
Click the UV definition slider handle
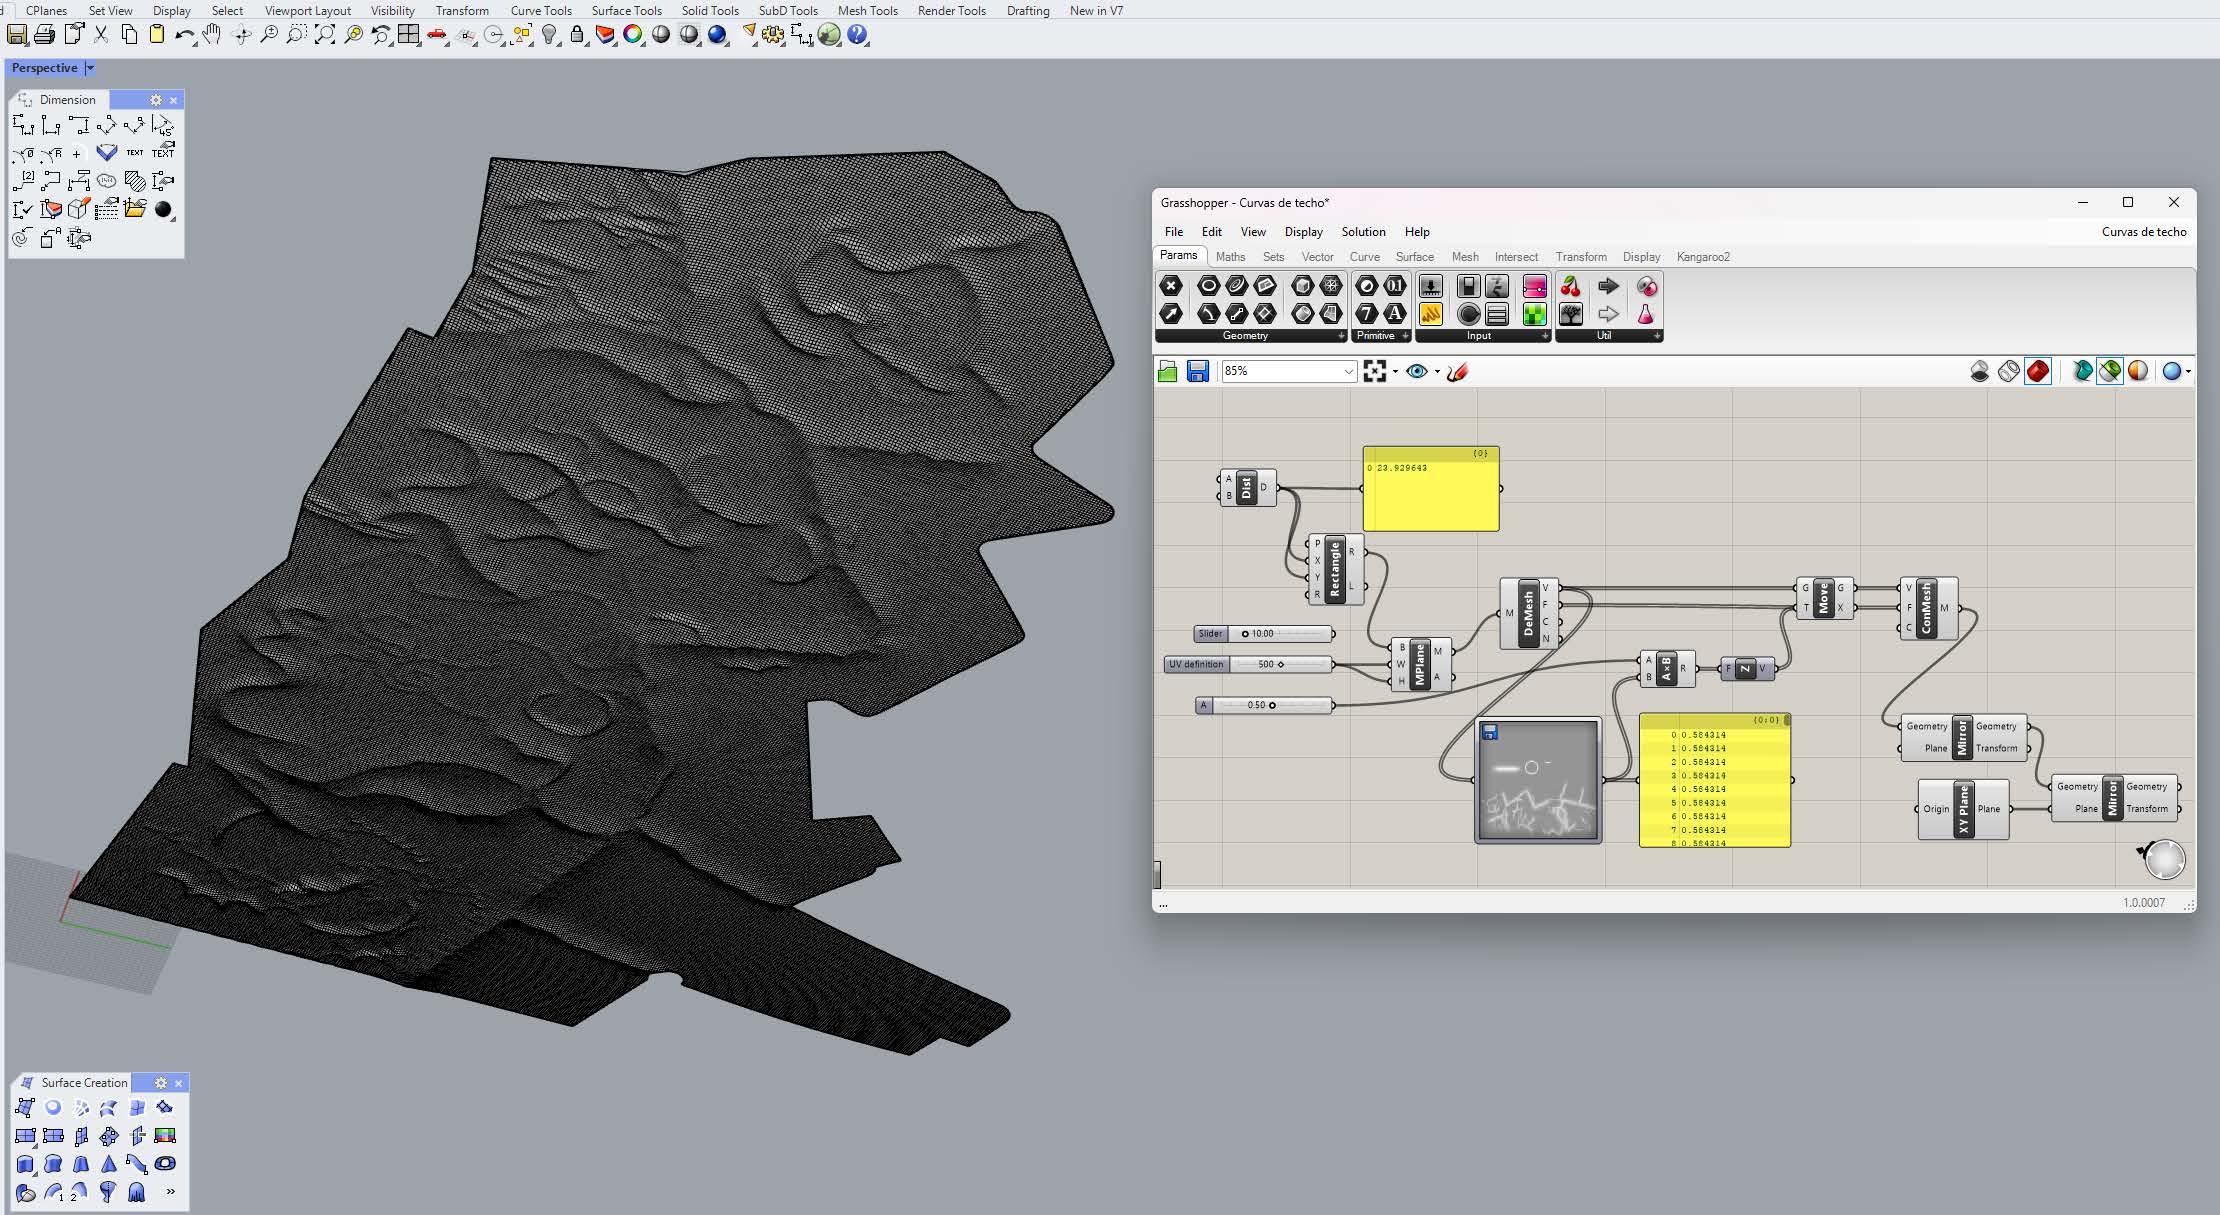click(x=1281, y=664)
